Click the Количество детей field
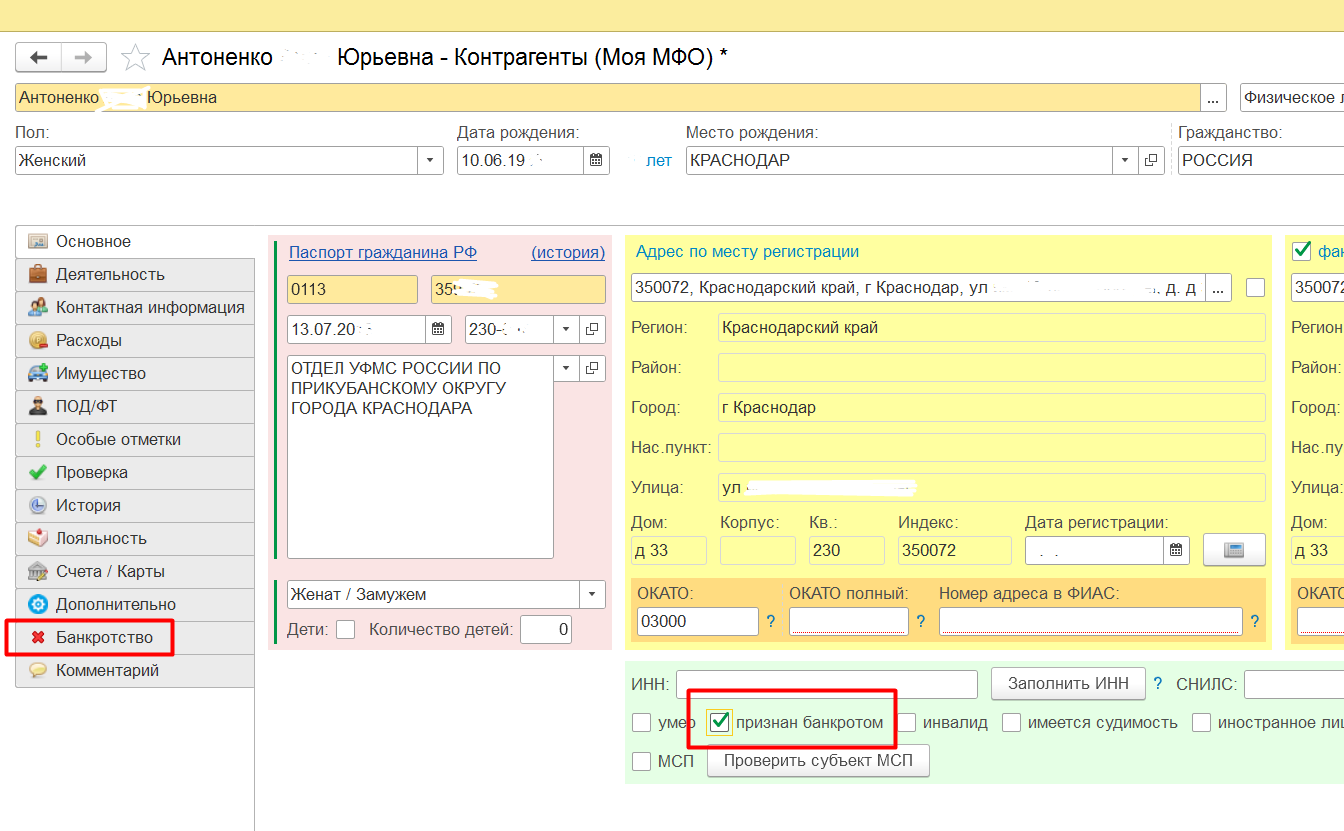 click(546, 630)
